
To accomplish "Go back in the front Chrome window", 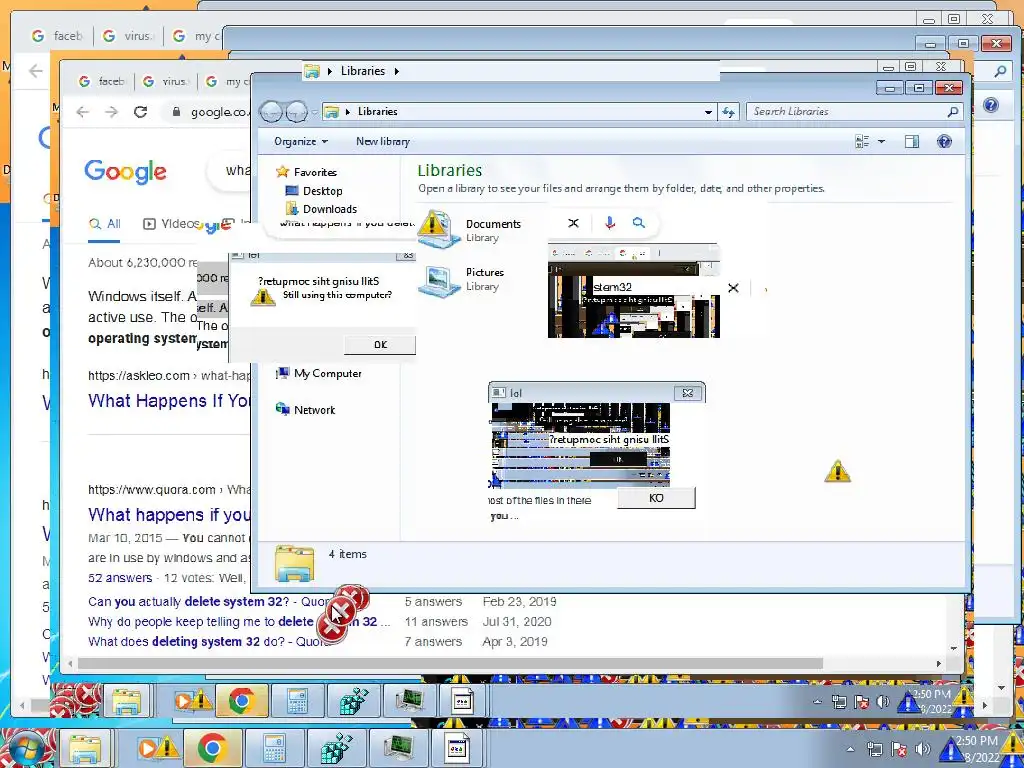I will 82,112.
